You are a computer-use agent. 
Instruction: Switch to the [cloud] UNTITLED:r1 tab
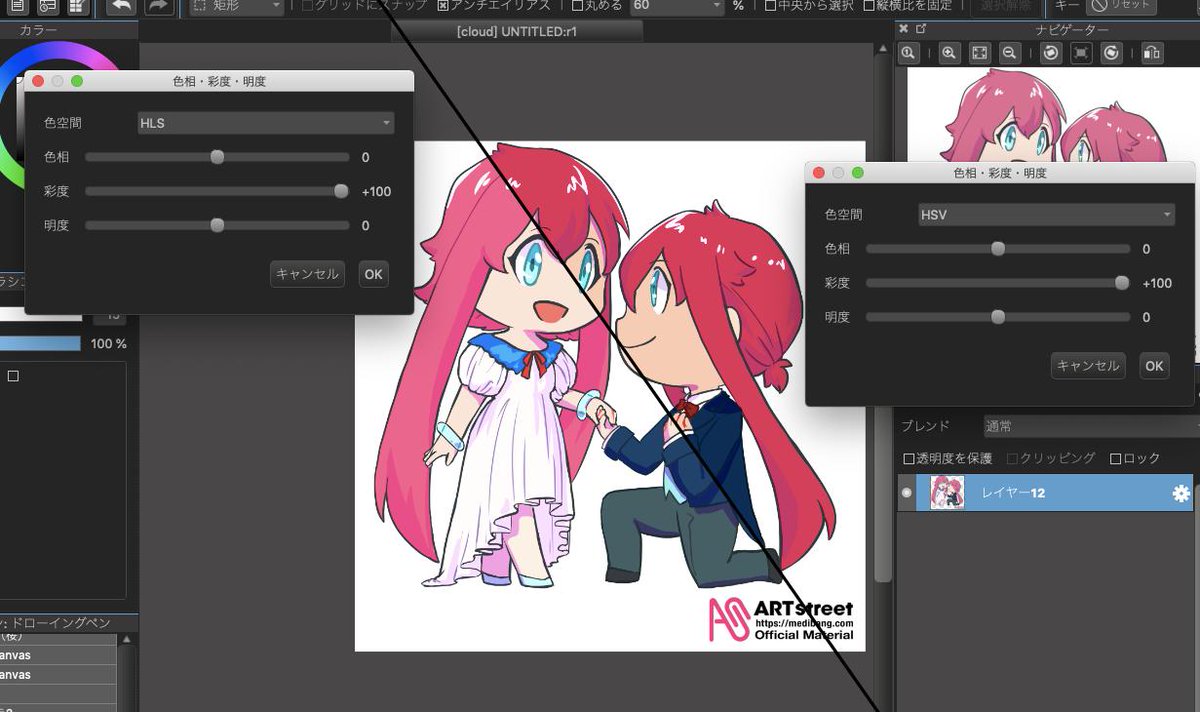click(516, 31)
